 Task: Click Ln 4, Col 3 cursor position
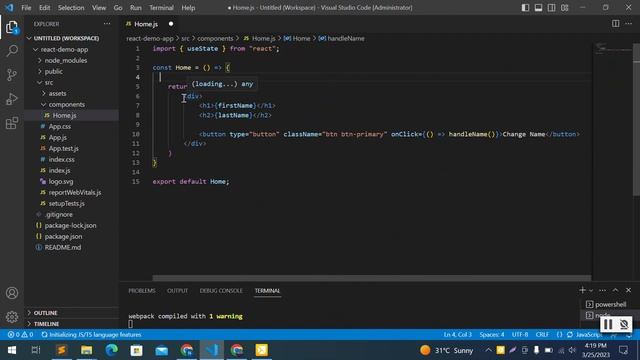tap(458, 335)
